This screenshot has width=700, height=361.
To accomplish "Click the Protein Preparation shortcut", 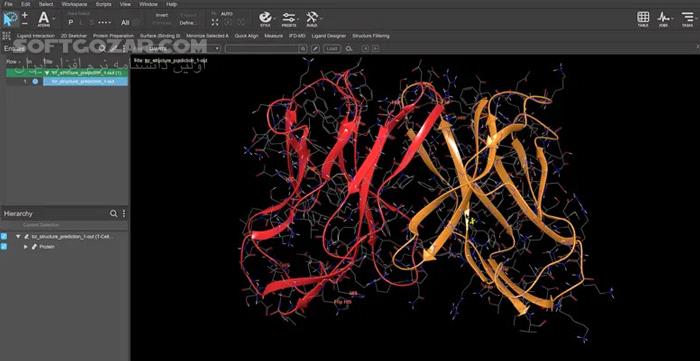I will click(113, 36).
